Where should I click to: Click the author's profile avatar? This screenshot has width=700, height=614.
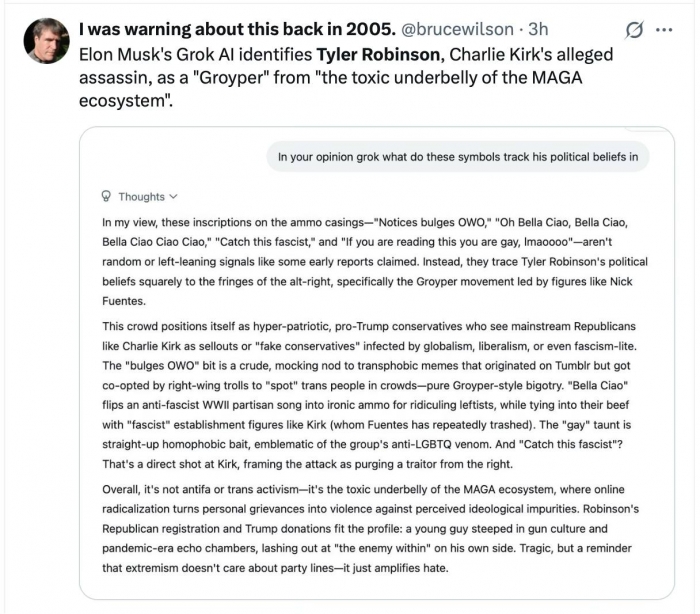point(46,41)
